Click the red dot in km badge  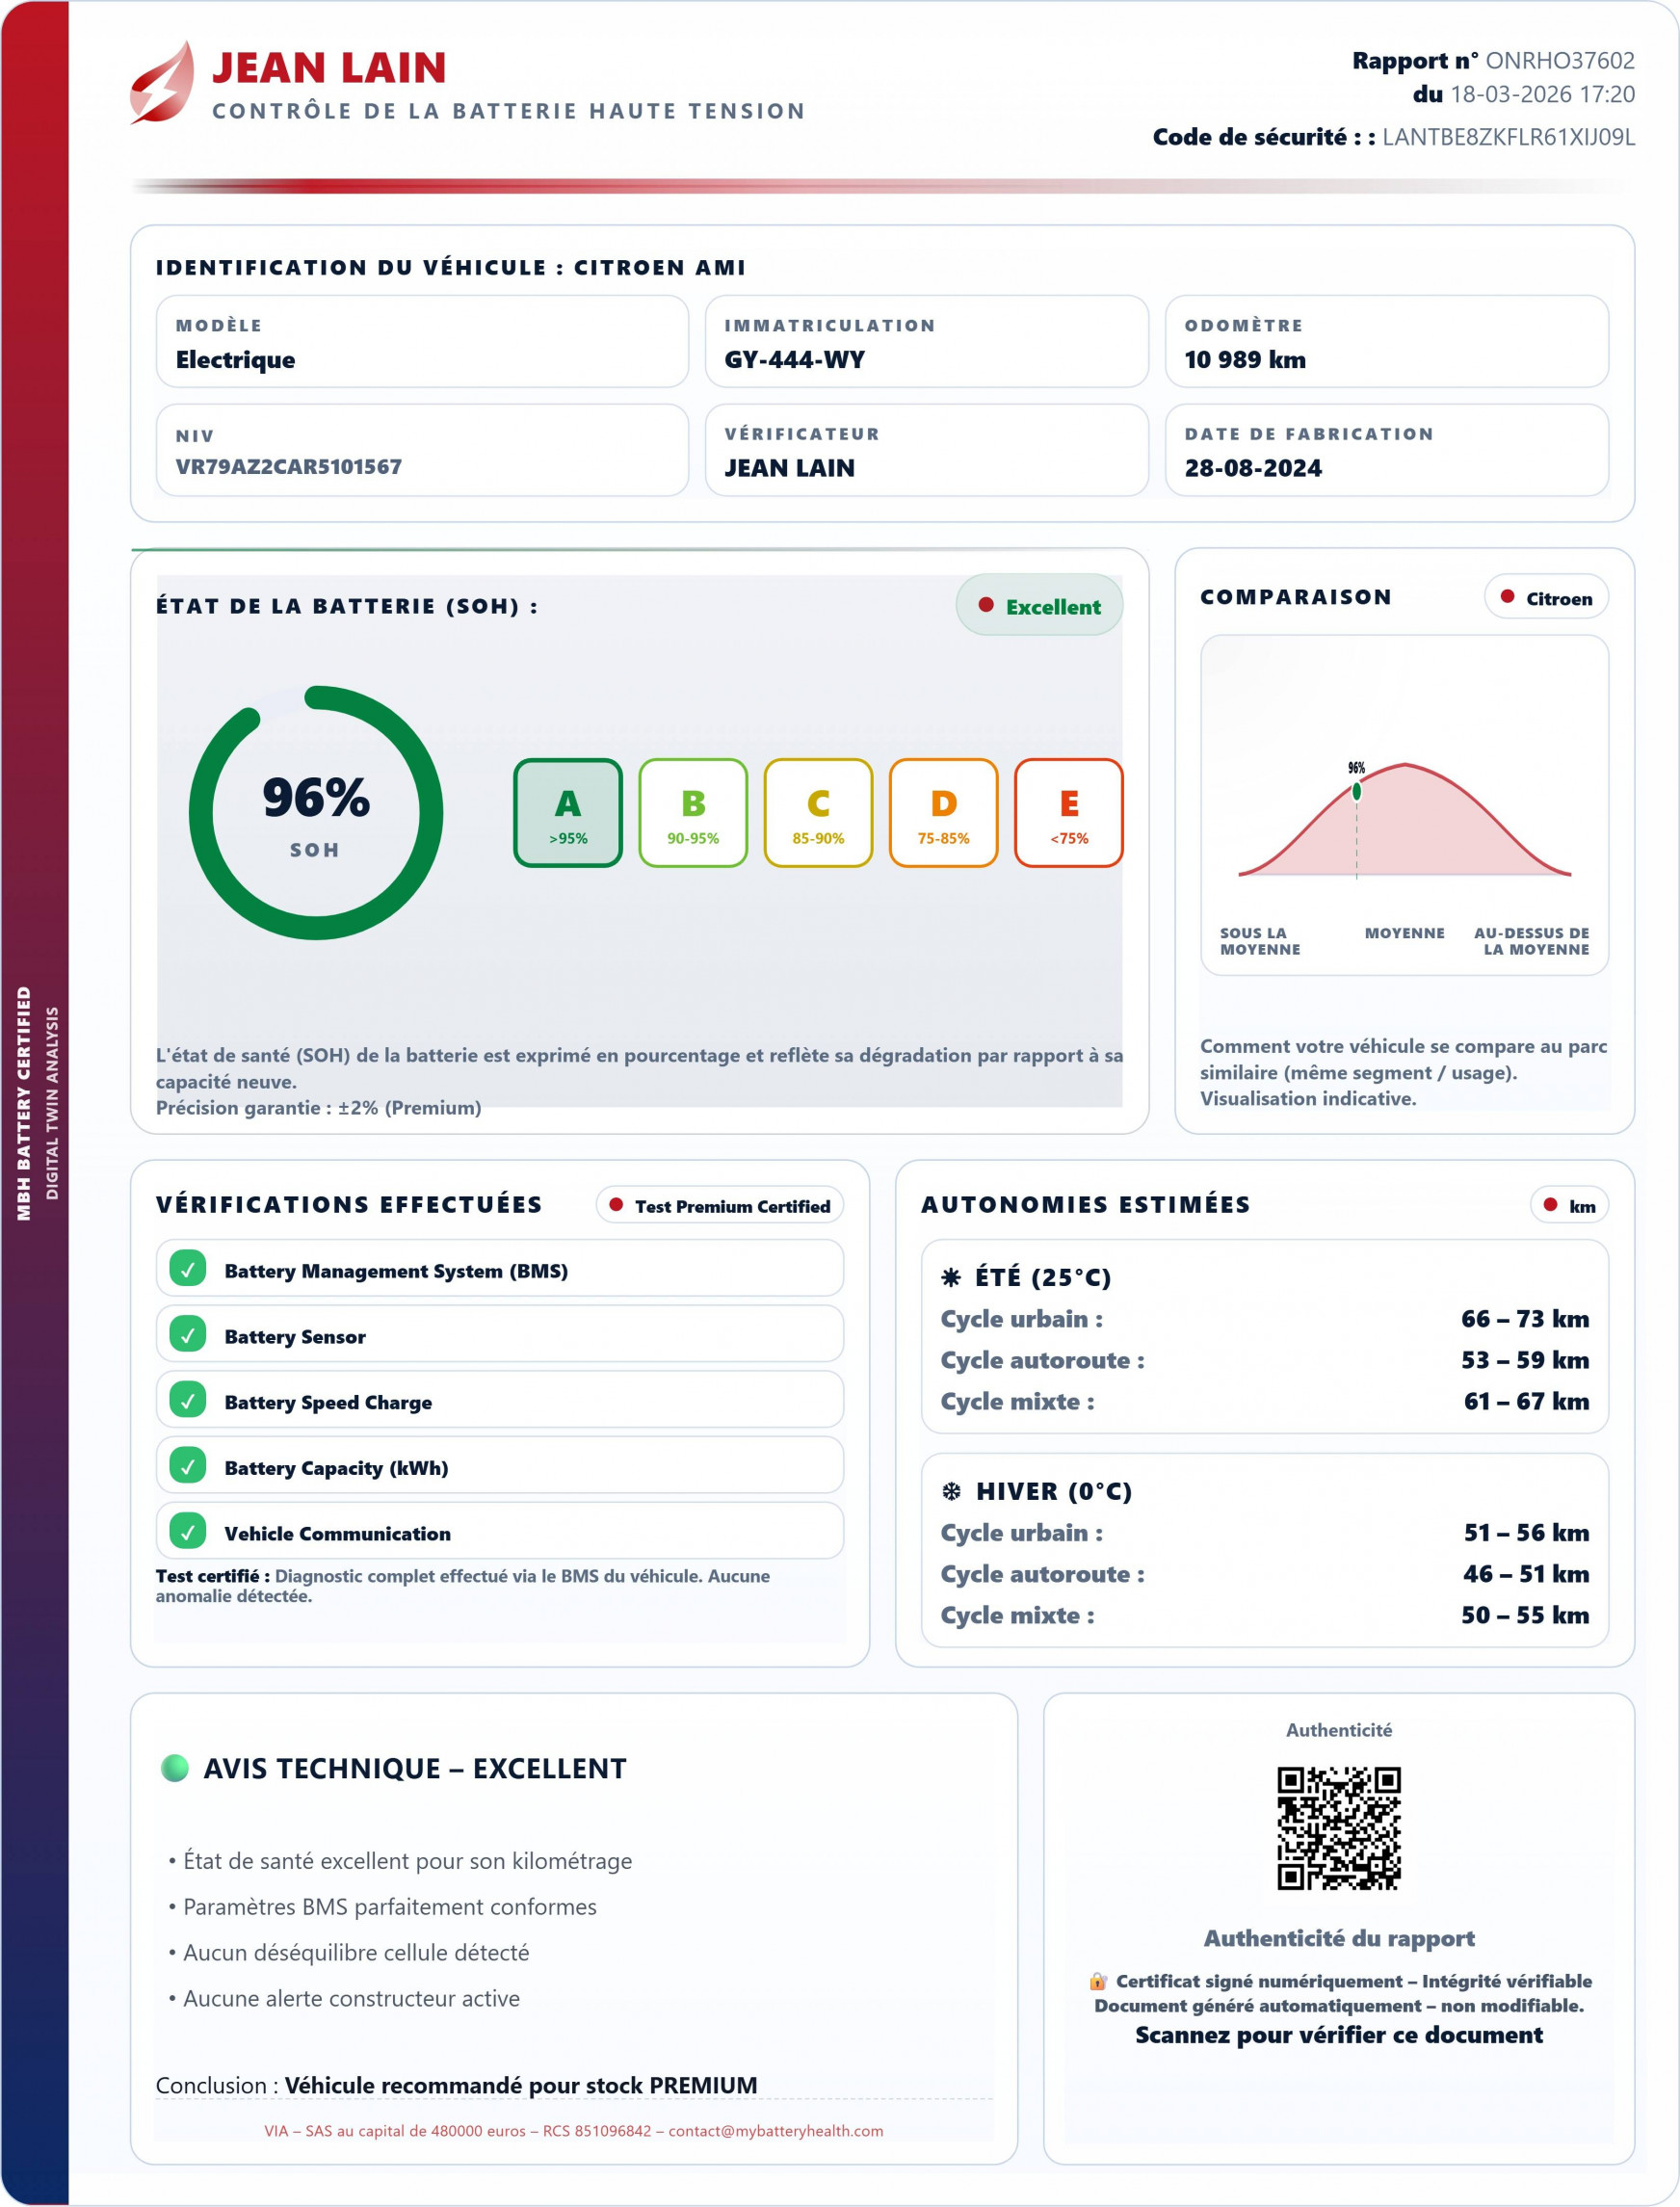pyautogui.click(x=1550, y=1205)
